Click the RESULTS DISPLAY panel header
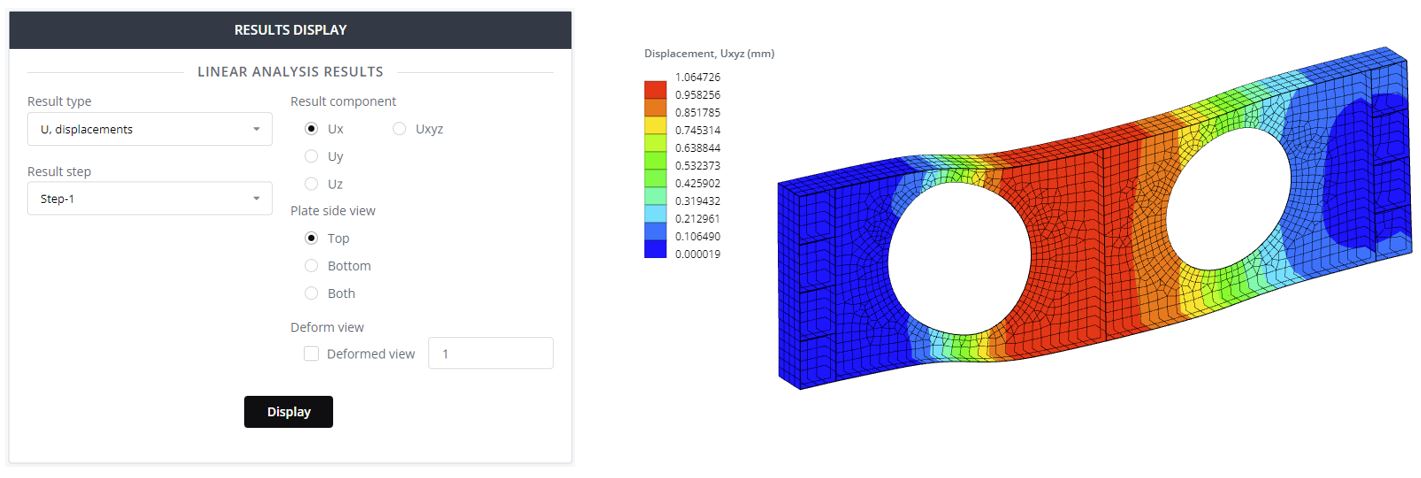Image resolution: width=1421 pixels, height=478 pixels. pos(290,30)
